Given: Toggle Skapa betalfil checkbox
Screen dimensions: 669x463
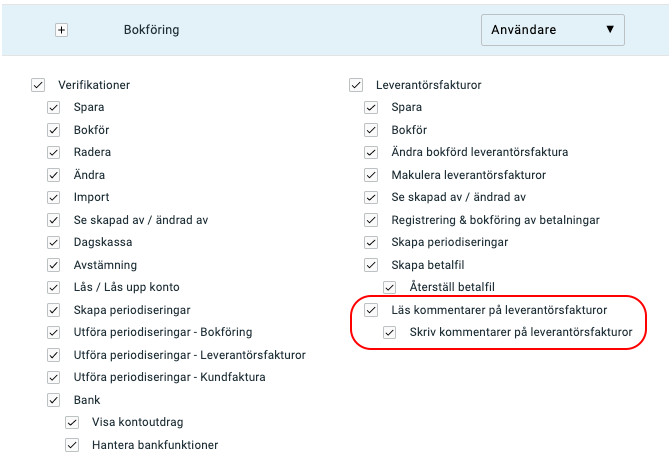Looking at the screenshot, I should 371,265.
